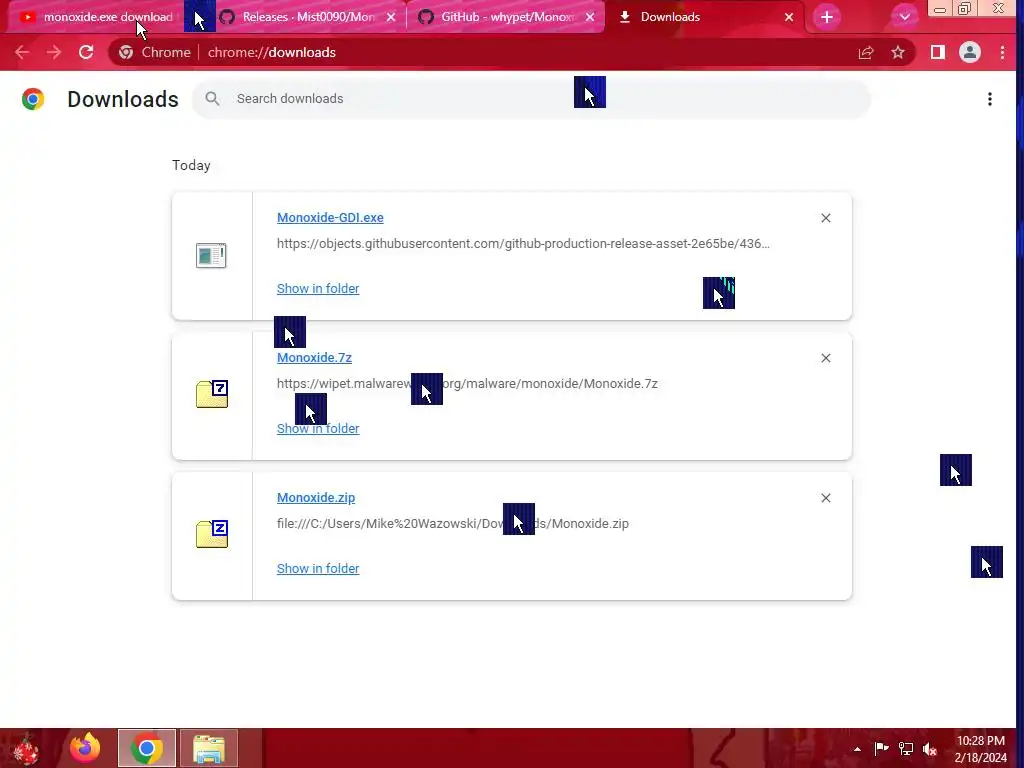Open the network tray icon
This screenshot has width=1024, height=768.
pos(906,748)
